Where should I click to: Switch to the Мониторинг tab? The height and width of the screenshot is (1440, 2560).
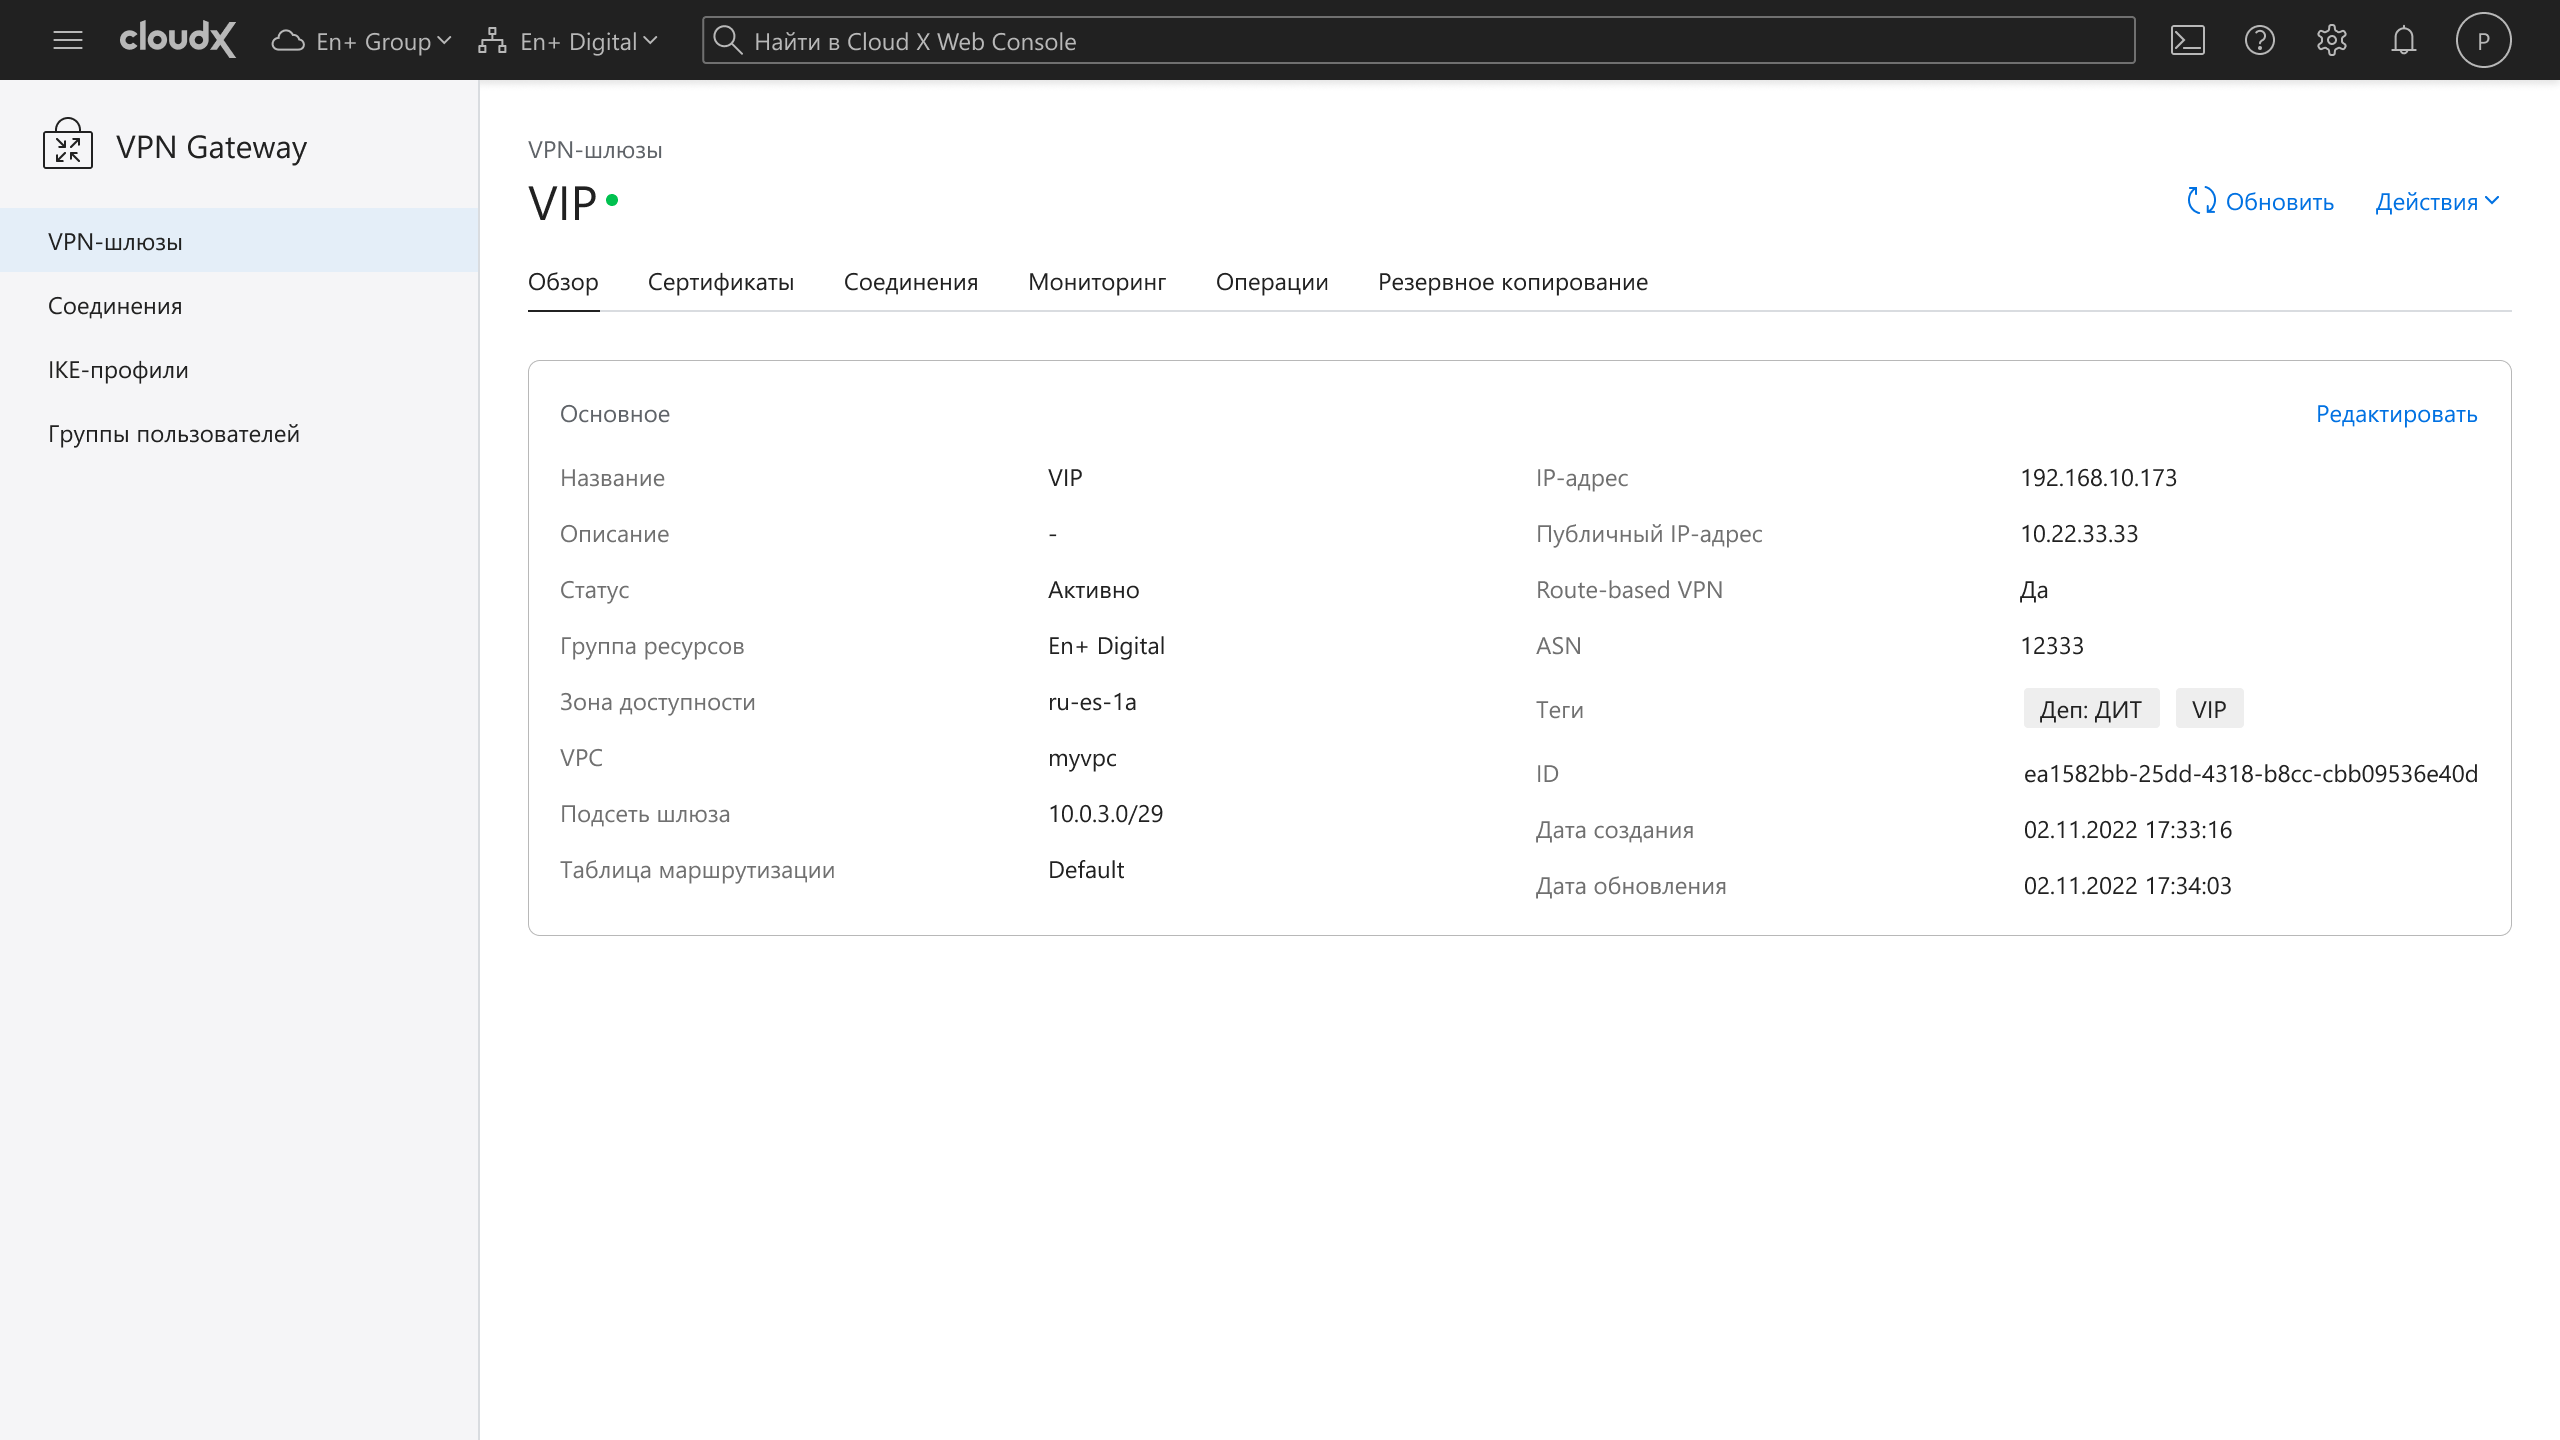click(x=1096, y=282)
